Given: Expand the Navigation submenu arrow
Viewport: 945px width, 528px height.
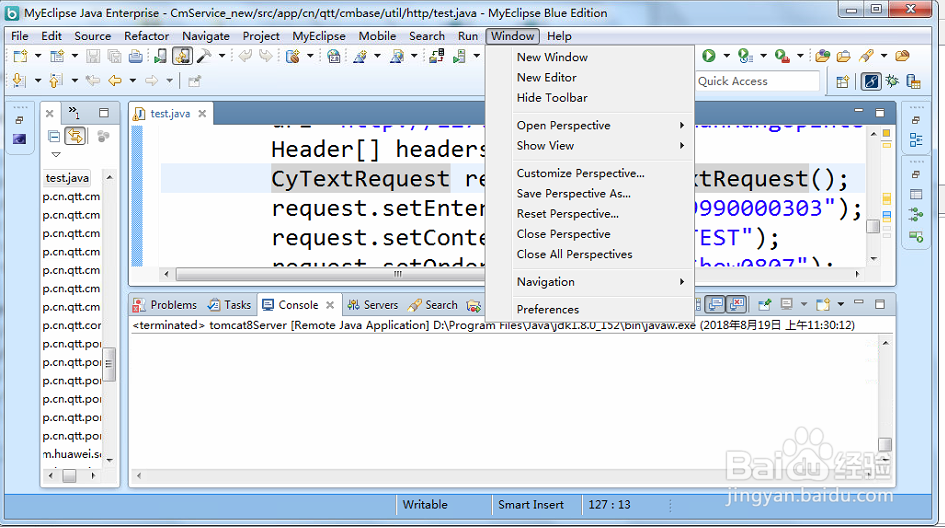Looking at the screenshot, I should pos(682,282).
